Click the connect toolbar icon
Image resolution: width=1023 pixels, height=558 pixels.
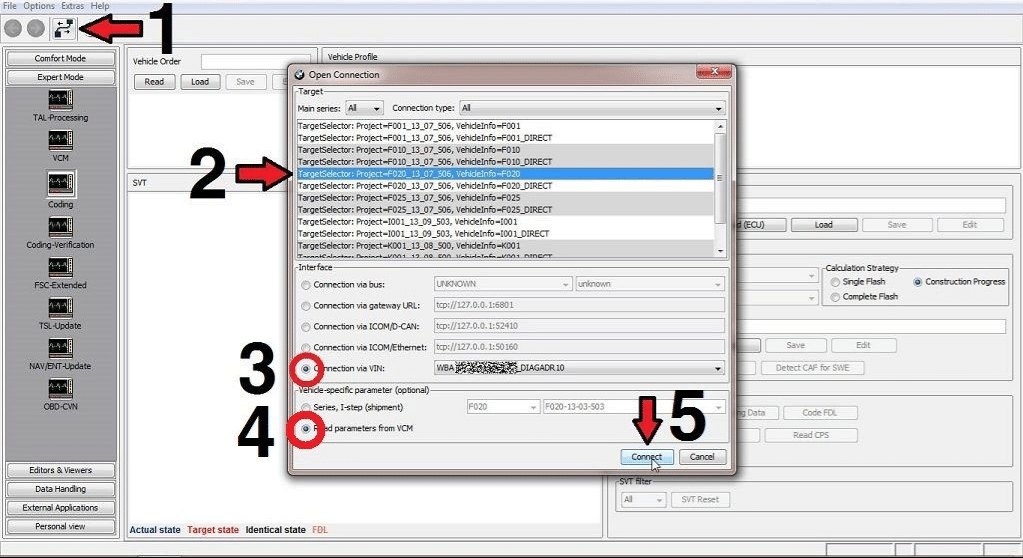[x=64, y=28]
